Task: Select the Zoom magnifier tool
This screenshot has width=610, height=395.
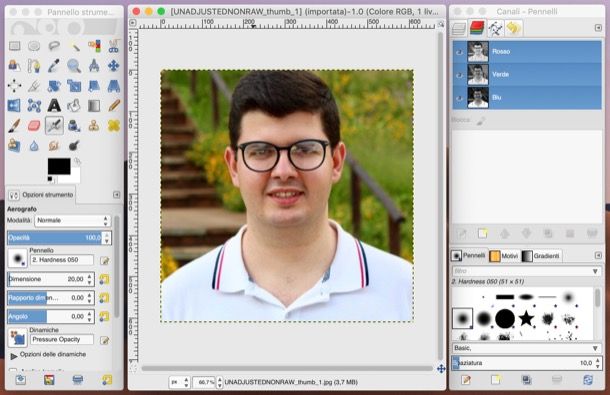Action: [74, 66]
